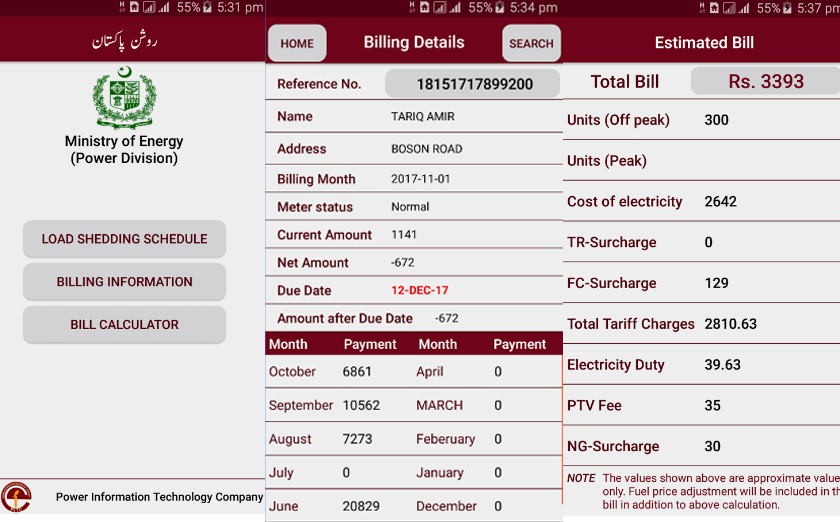Tap the Units (Off peak) value 300
Image resolution: width=840 pixels, height=522 pixels.
click(x=716, y=120)
